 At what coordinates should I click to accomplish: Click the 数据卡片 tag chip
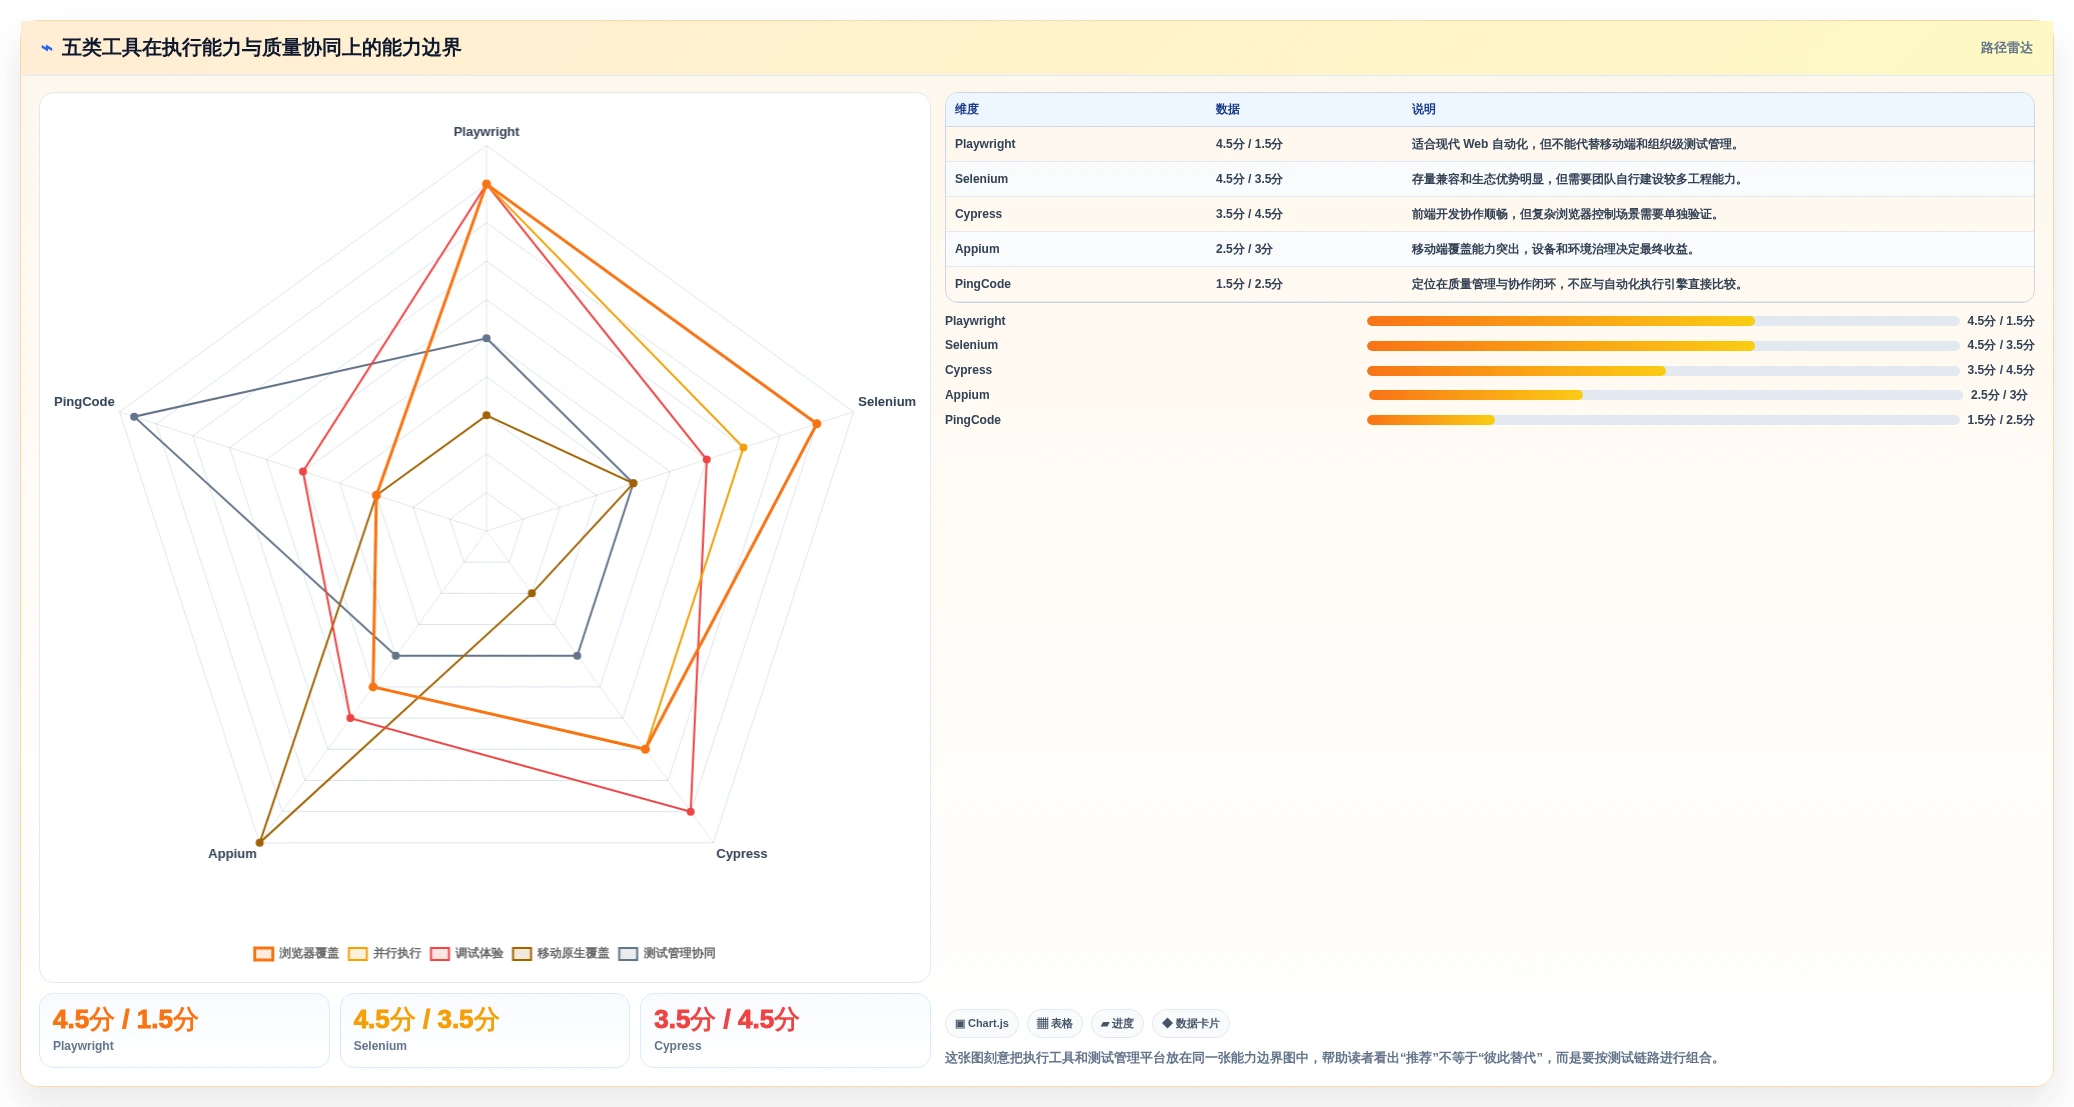coord(1191,1023)
